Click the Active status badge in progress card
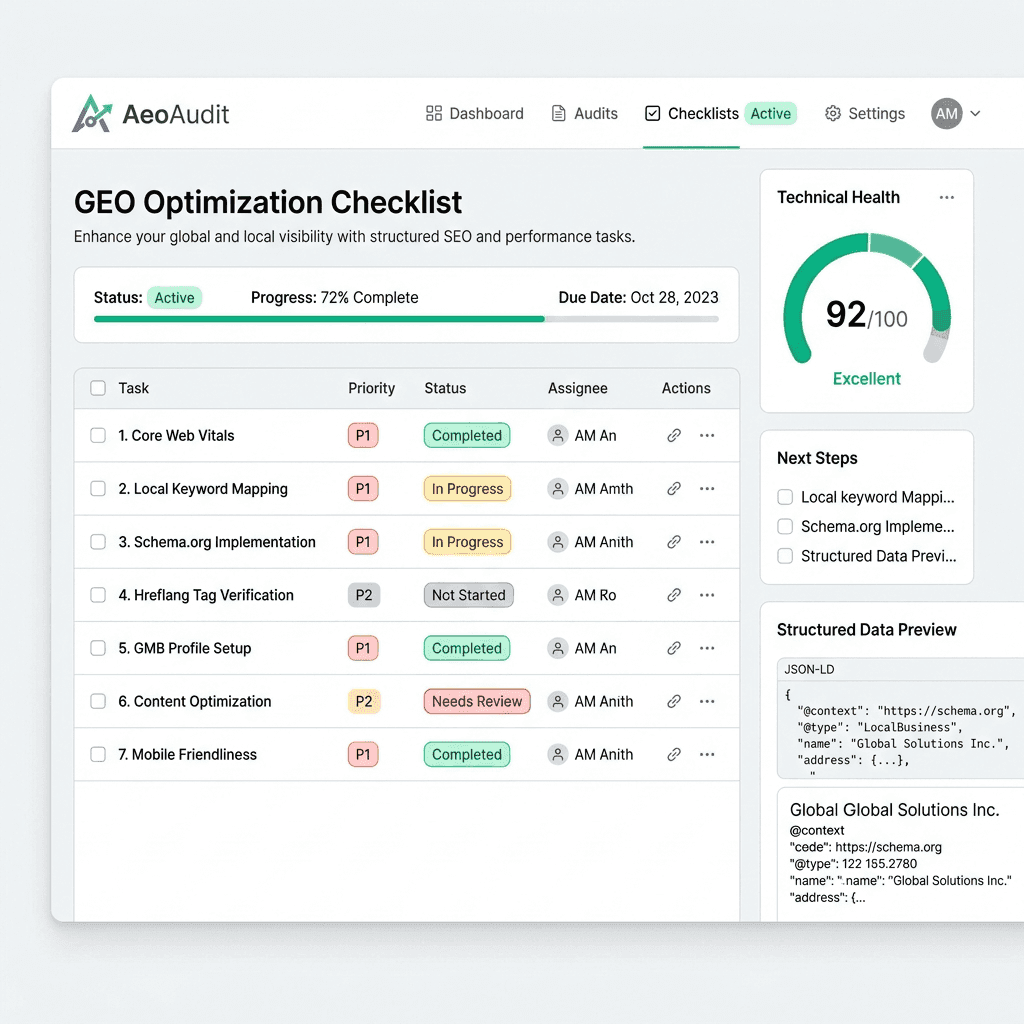 pos(174,298)
